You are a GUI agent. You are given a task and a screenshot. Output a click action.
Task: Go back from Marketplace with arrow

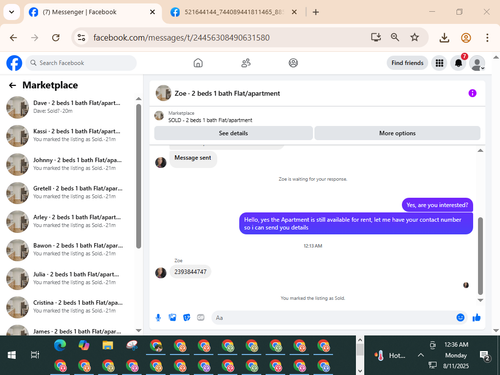tap(12, 85)
